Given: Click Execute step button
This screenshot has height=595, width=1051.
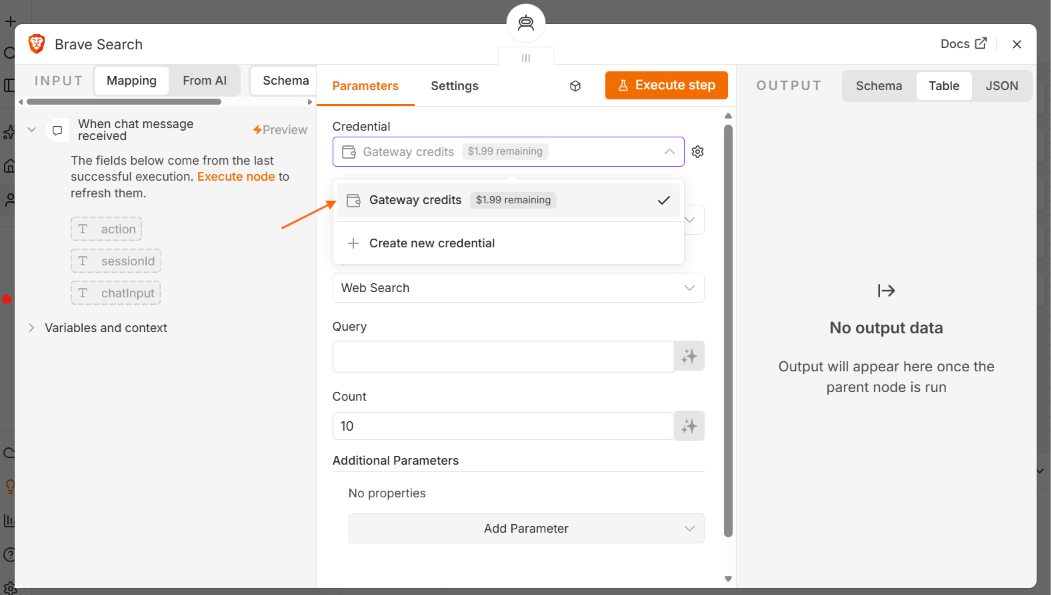Looking at the screenshot, I should [x=666, y=85].
